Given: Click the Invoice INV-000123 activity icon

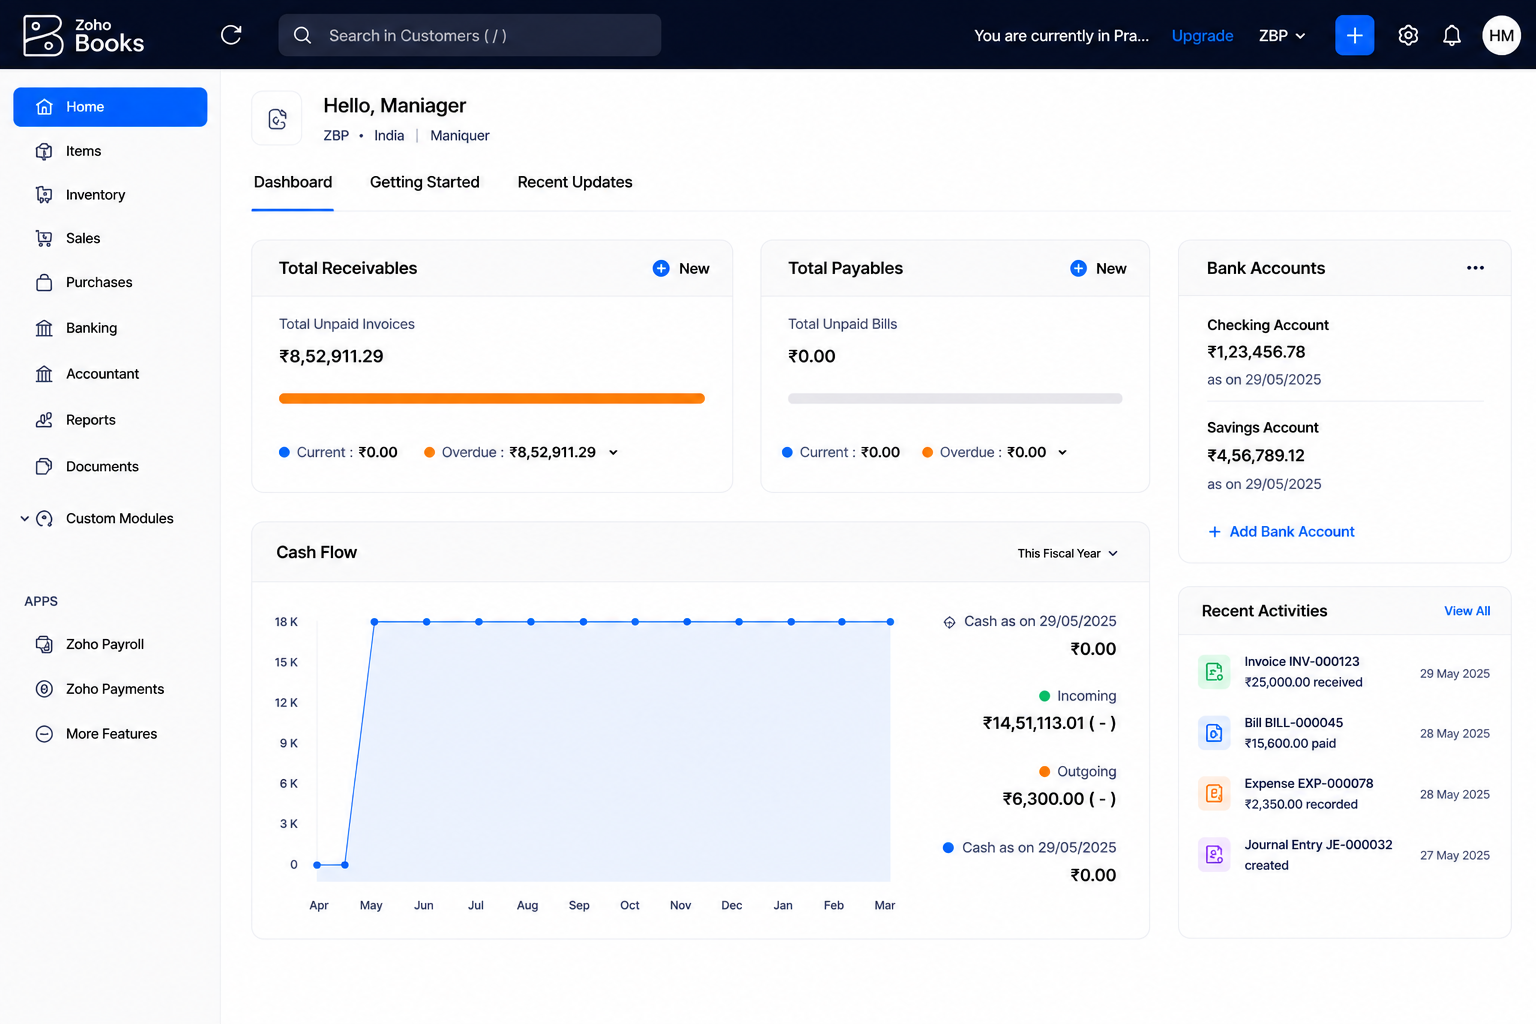Looking at the screenshot, I should 1214,672.
